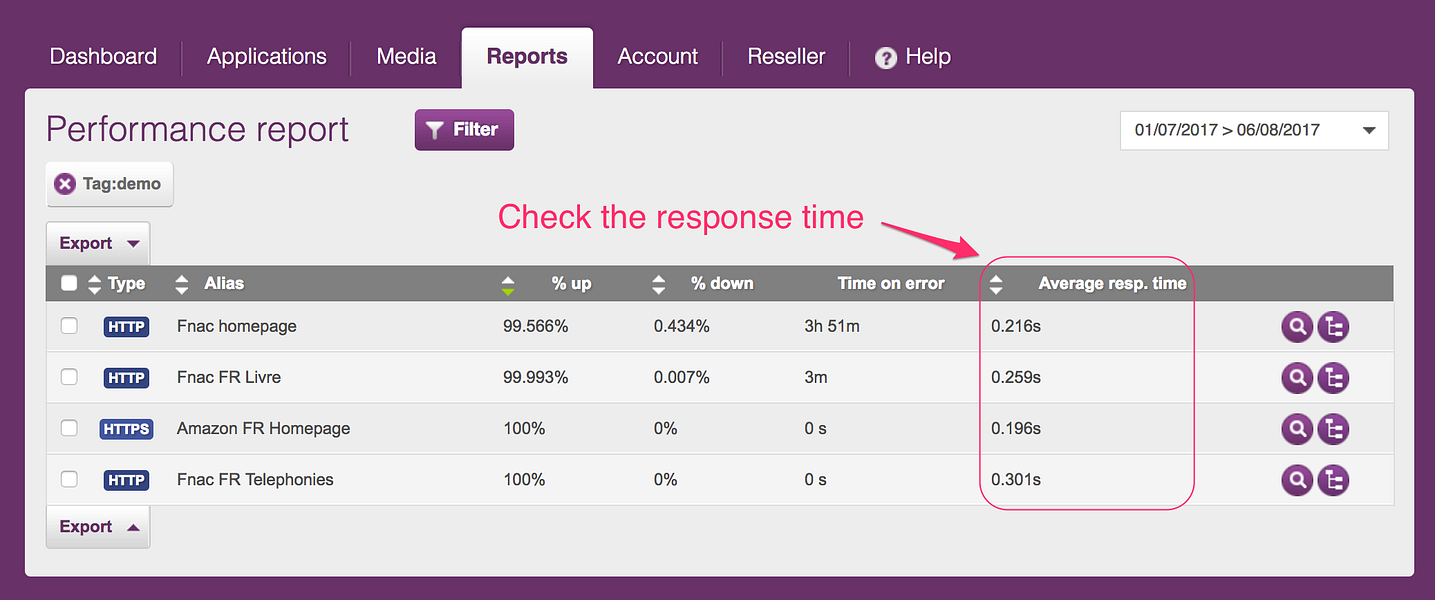Image resolution: width=1435 pixels, height=600 pixels.
Task: Check the checkbox for Fnac homepage row
Action: [68, 326]
